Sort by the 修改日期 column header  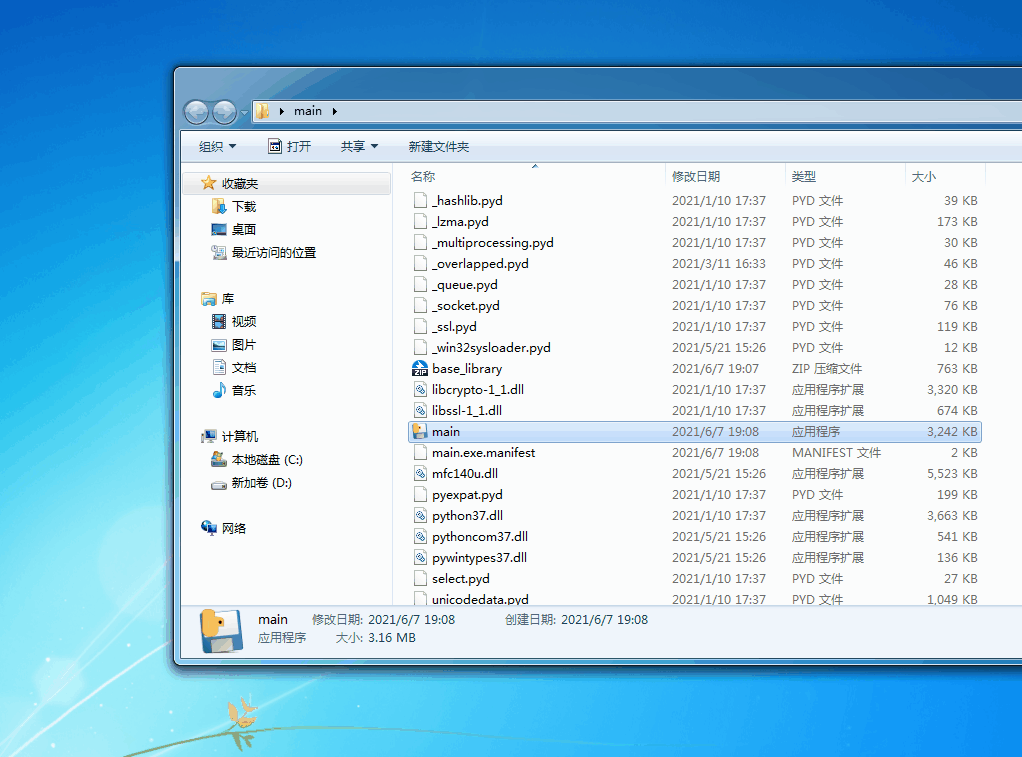(x=695, y=177)
